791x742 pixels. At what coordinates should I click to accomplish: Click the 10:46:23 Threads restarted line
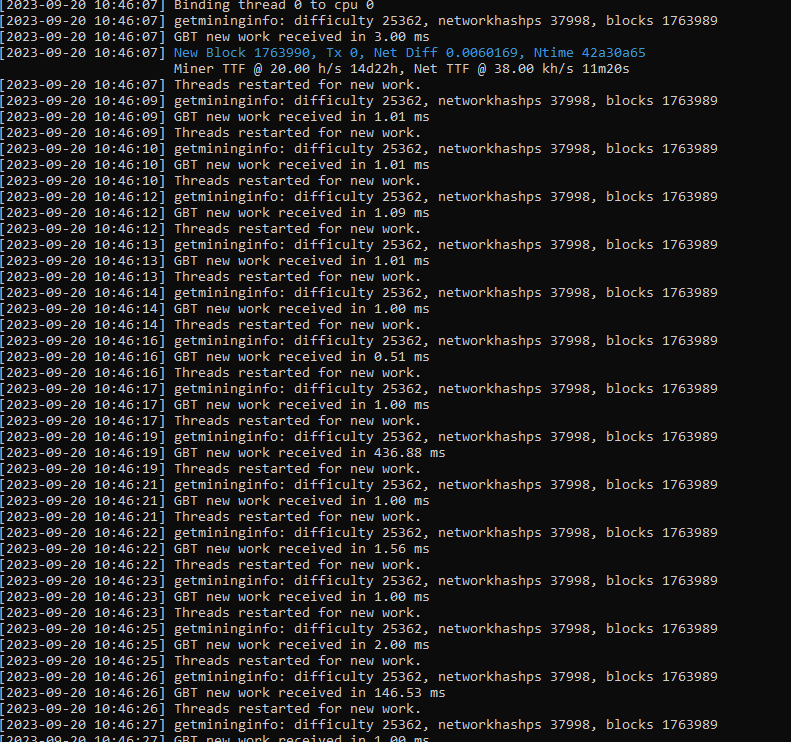click(210, 613)
